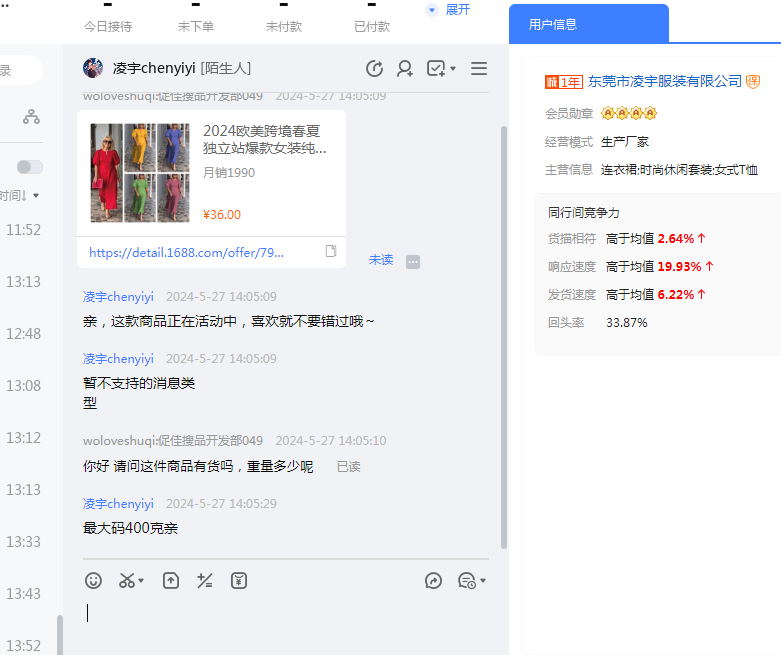Open the emoji picker in chat toolbar
The width and height of the screenshot is (781, 655).
point(93,580)
